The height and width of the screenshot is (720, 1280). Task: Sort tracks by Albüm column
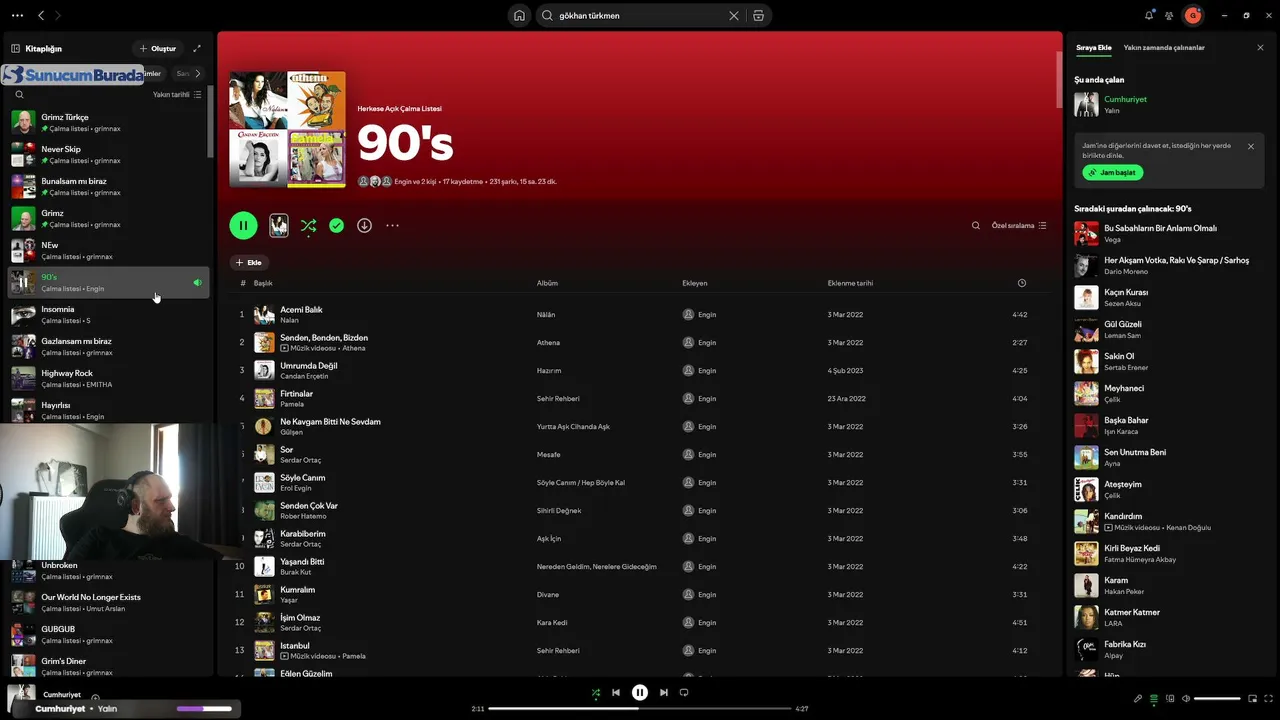point(547,283)
